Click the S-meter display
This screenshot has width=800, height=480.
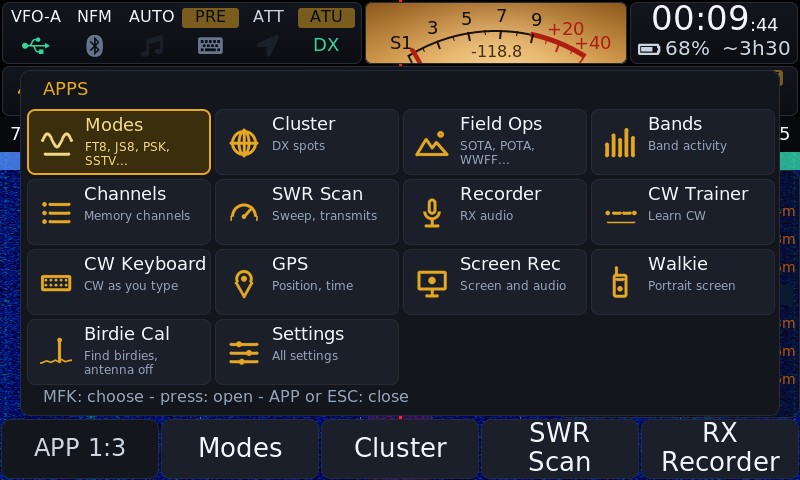point(496,33)
